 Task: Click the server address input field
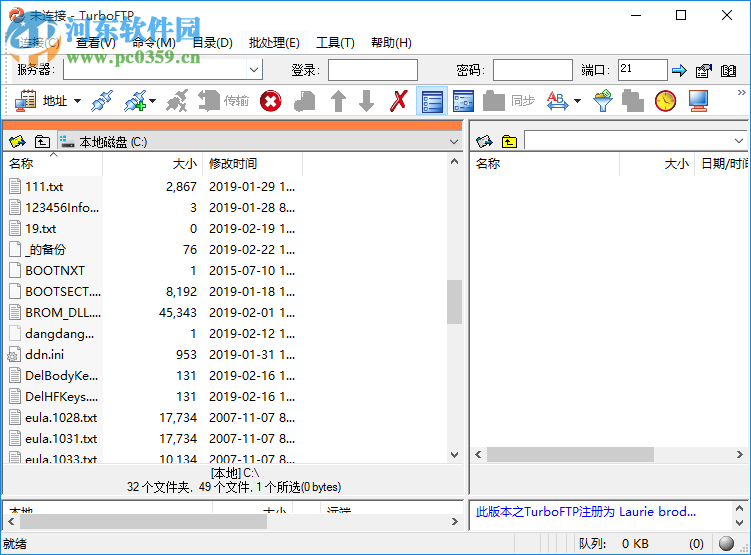pyautogui.click(x=155, y=70)
